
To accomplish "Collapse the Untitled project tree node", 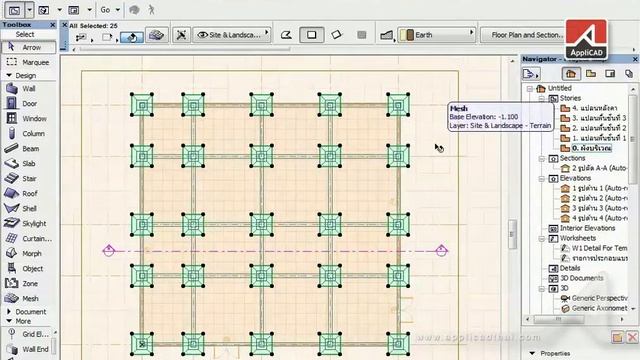I will 530,89.
